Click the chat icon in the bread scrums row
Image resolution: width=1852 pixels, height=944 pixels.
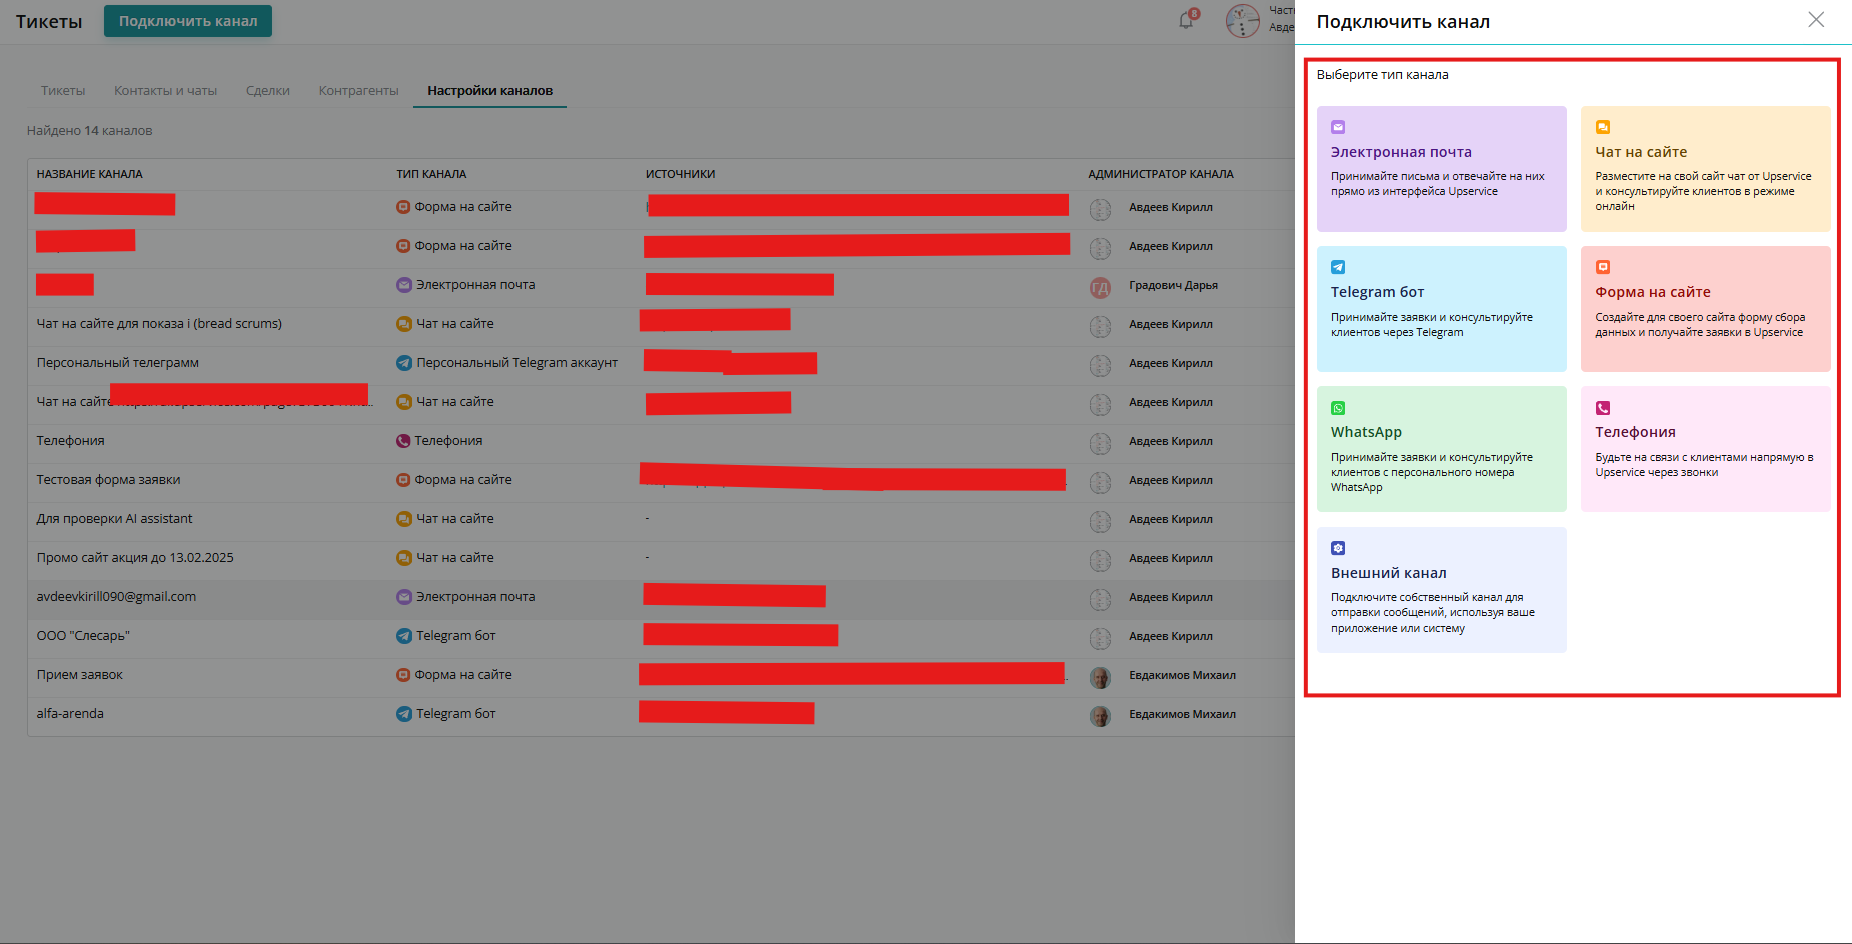point(404,324)
